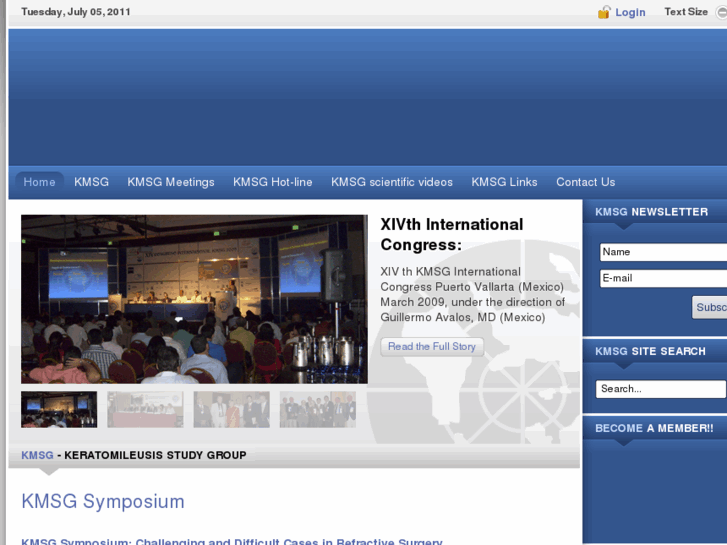Open KMSG Hot-line menu
Image resolution: width=727 pixels, height=545 pixels.
pos(273,182)
